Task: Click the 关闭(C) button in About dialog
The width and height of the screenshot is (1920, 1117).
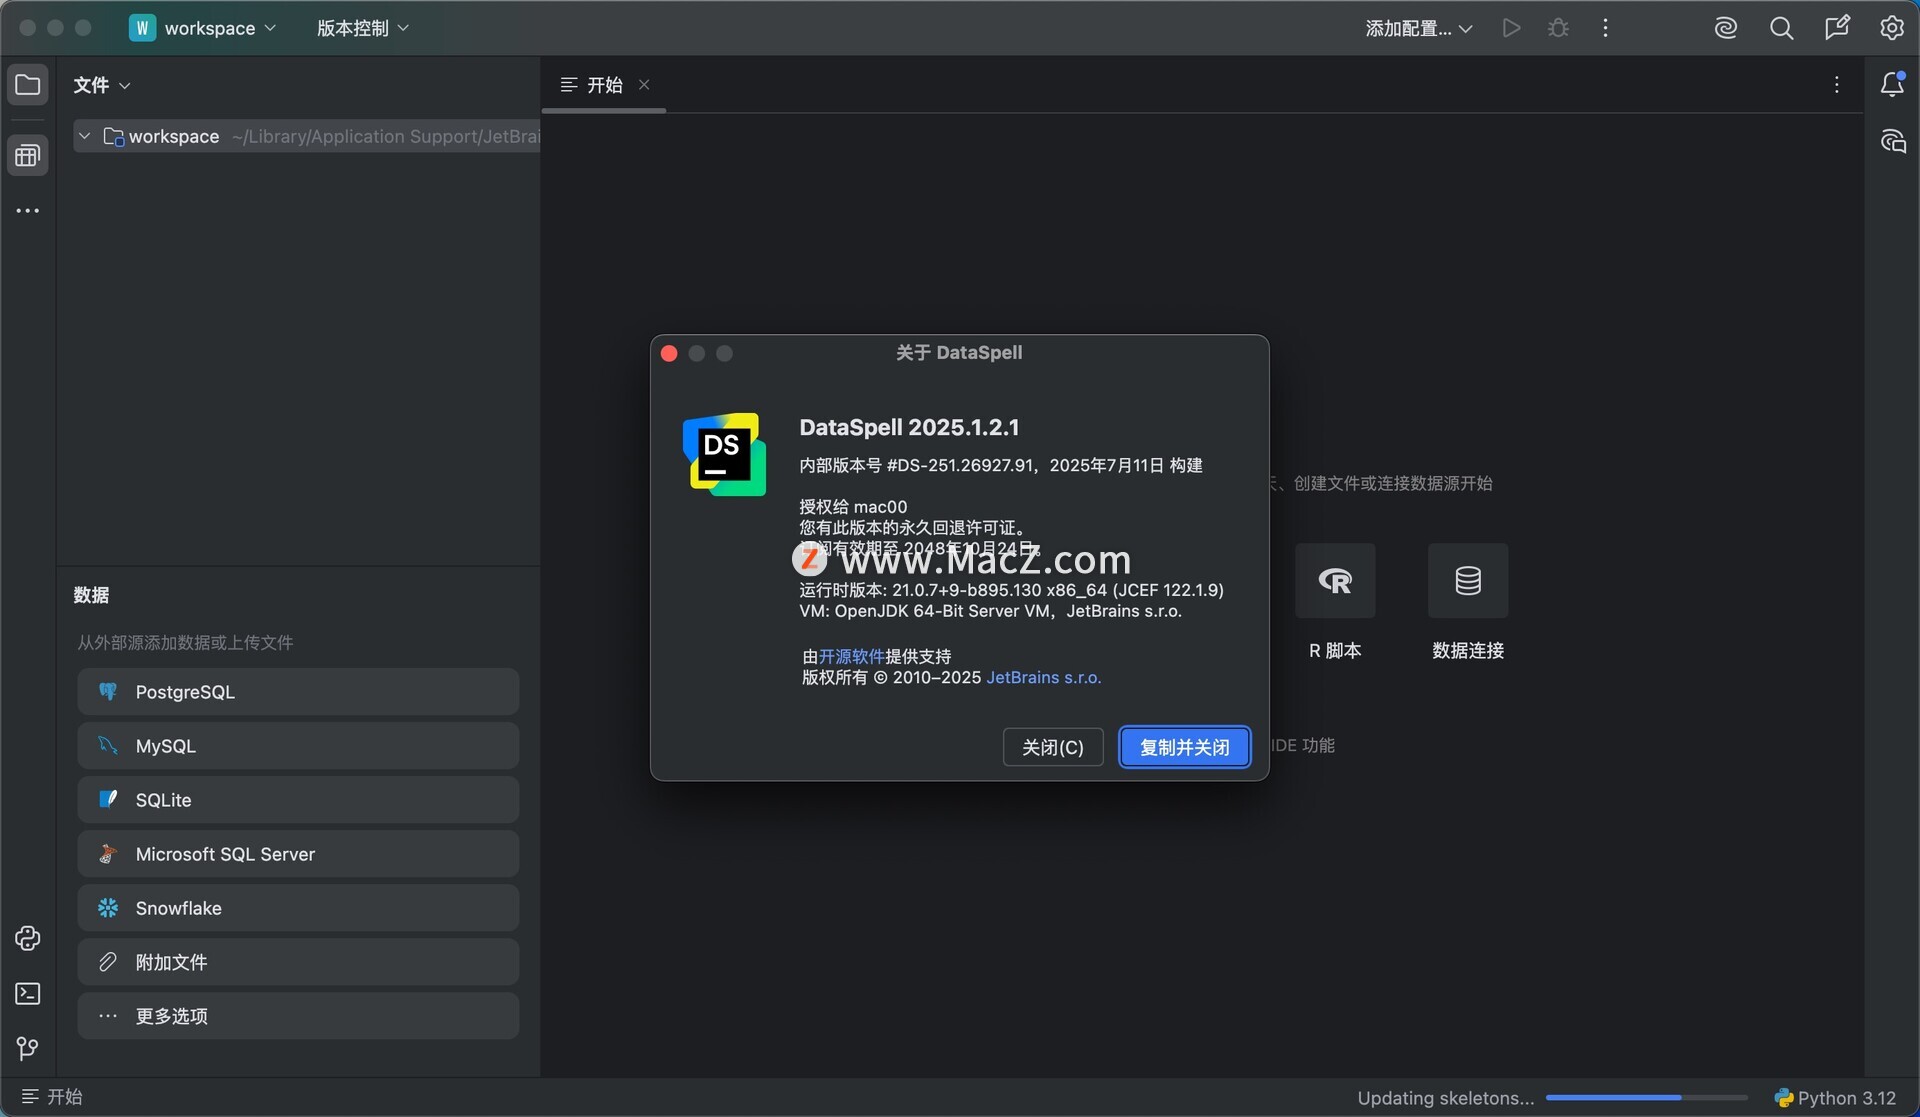Action: [x=1053, y=747]
